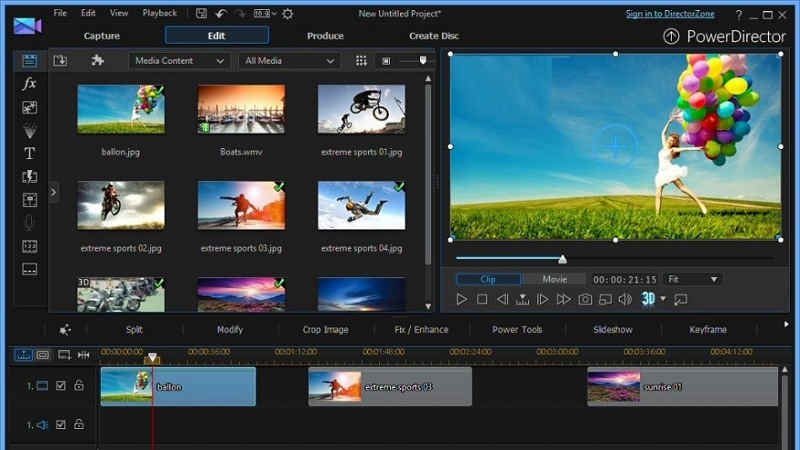
Task: Toggle Clip preview mode
Action: 488,279
